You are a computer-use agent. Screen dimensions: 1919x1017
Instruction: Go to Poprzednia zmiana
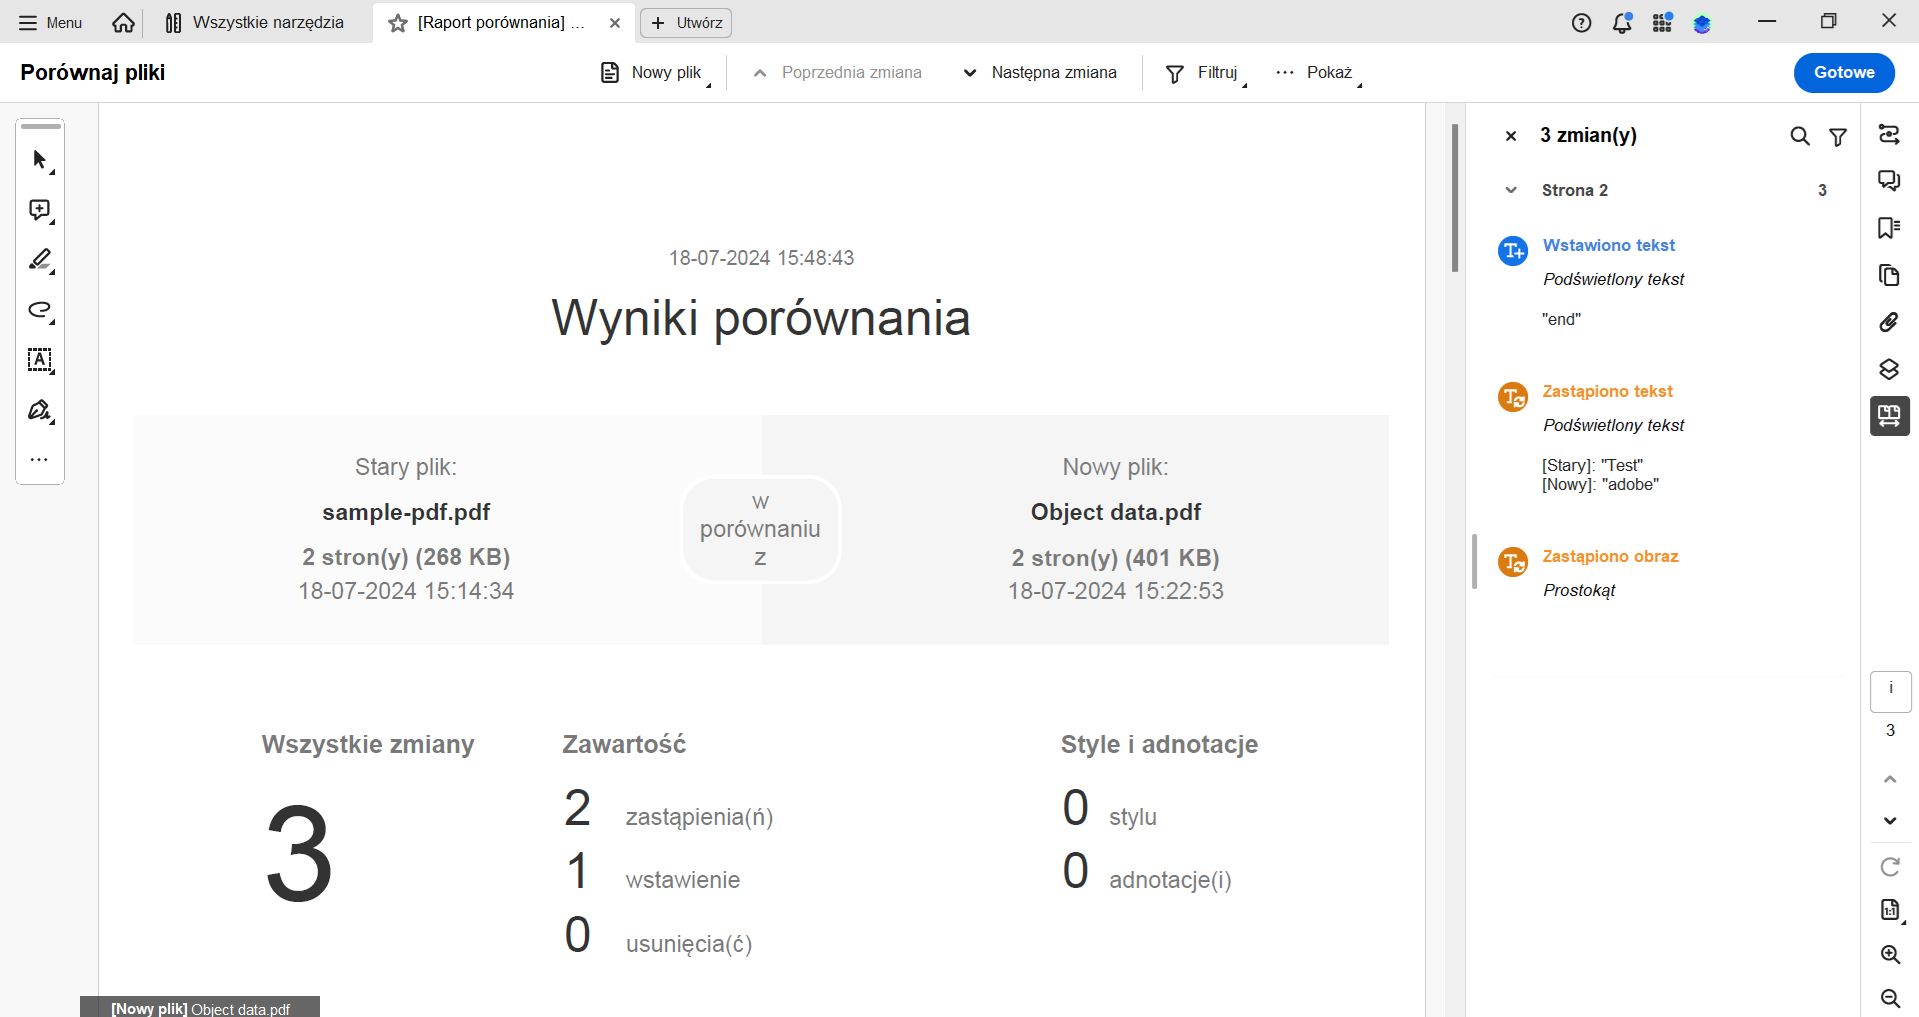[837, 72]
